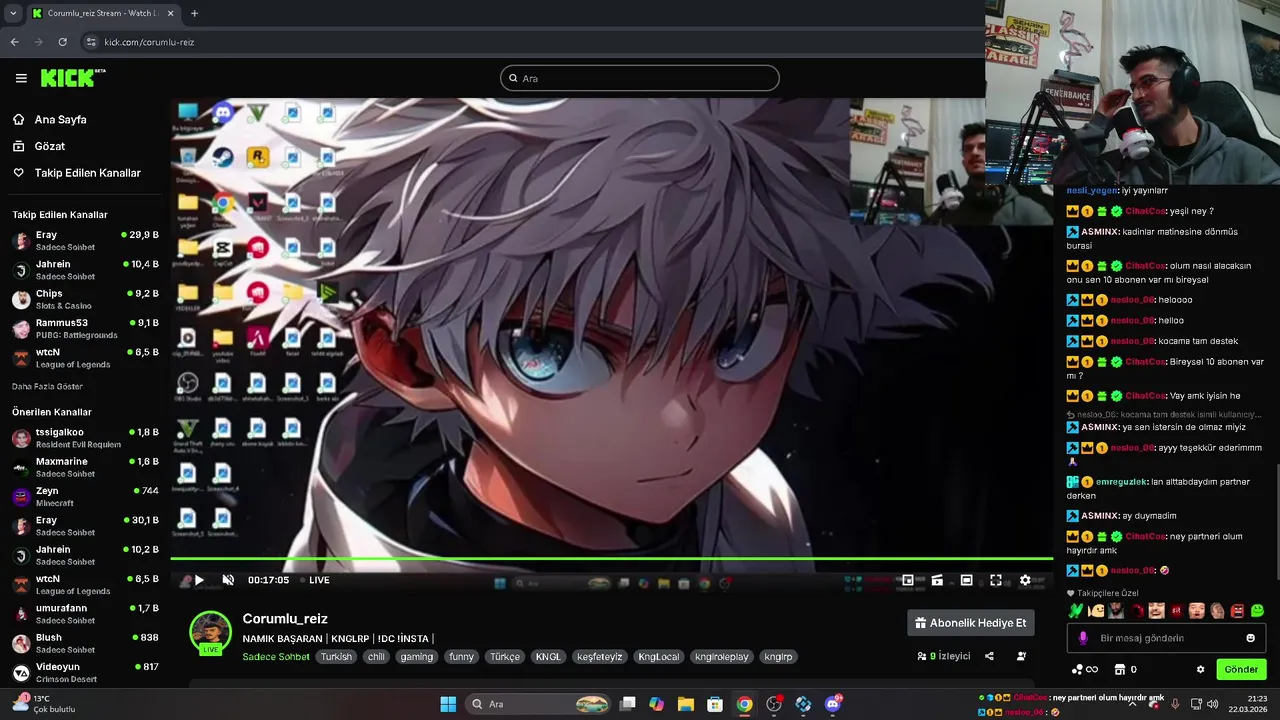Select the Corumlu_reiz Stream browser tab
Viewport: 1280px width, 720px height.
(103, 13)
